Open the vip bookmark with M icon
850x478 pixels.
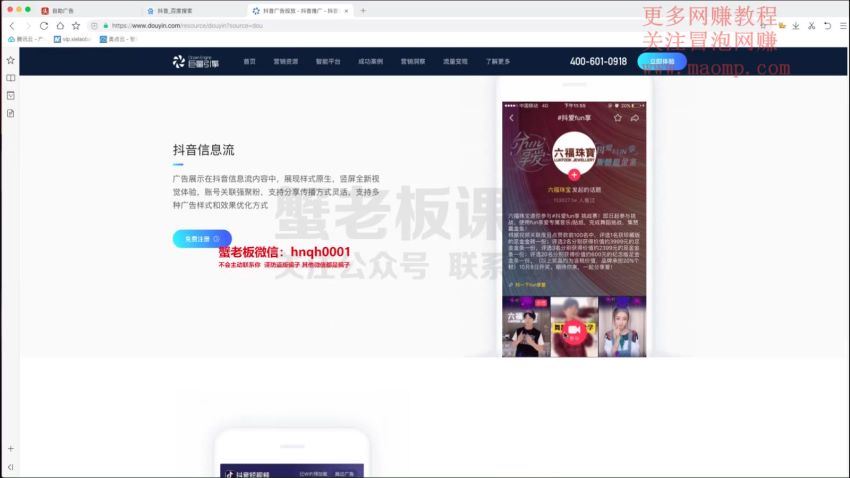(72, 39)
